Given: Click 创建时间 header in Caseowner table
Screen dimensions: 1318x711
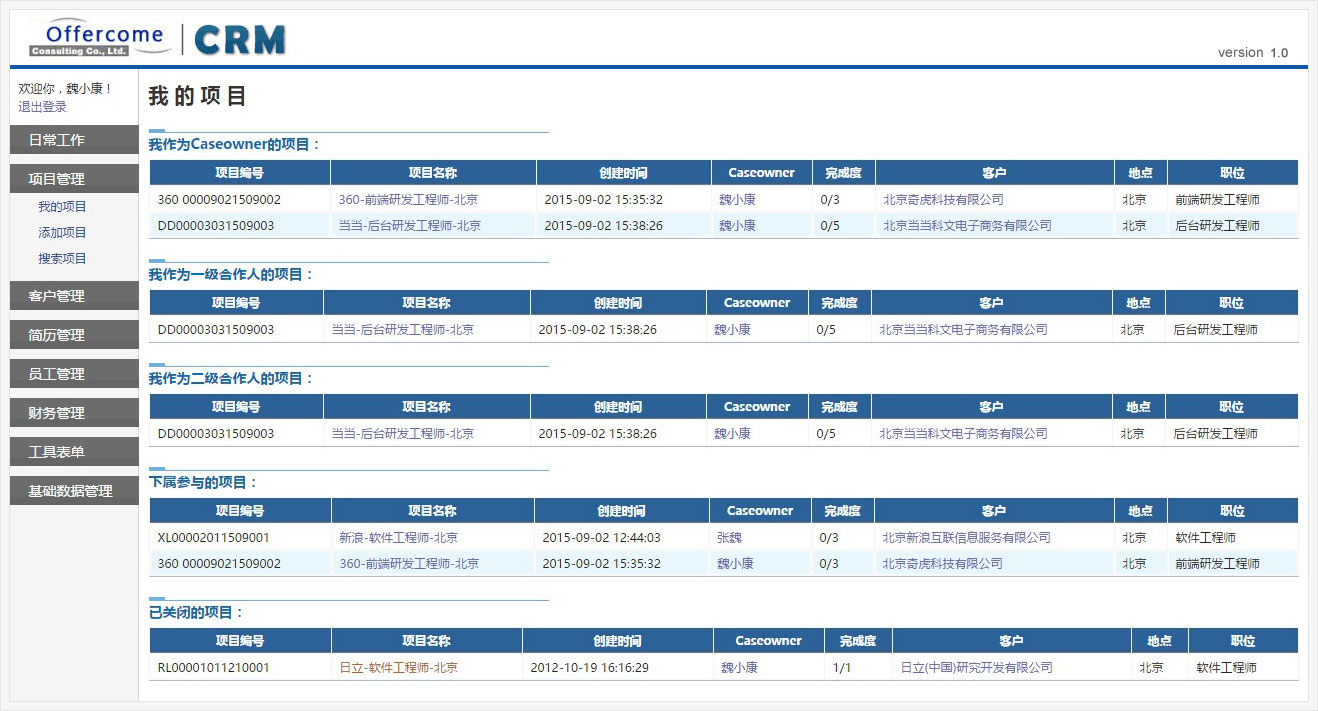Looking at the screenshot, I should point(624,173).
